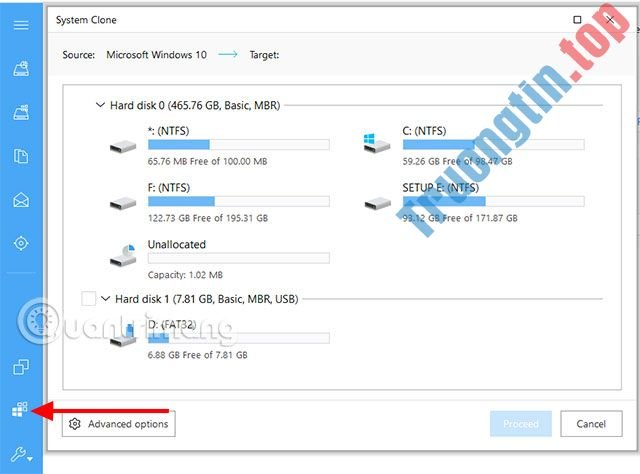The image size is (640, 474).
Task: Click the disk backup icon with gear
Action: (21, 69)
